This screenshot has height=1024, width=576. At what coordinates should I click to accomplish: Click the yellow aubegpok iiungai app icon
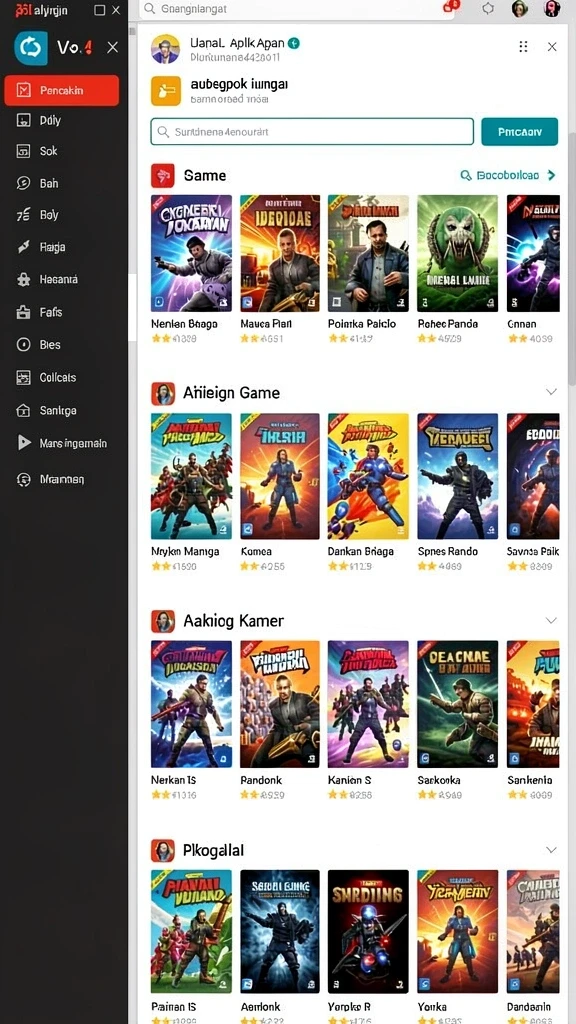(166, 91)
